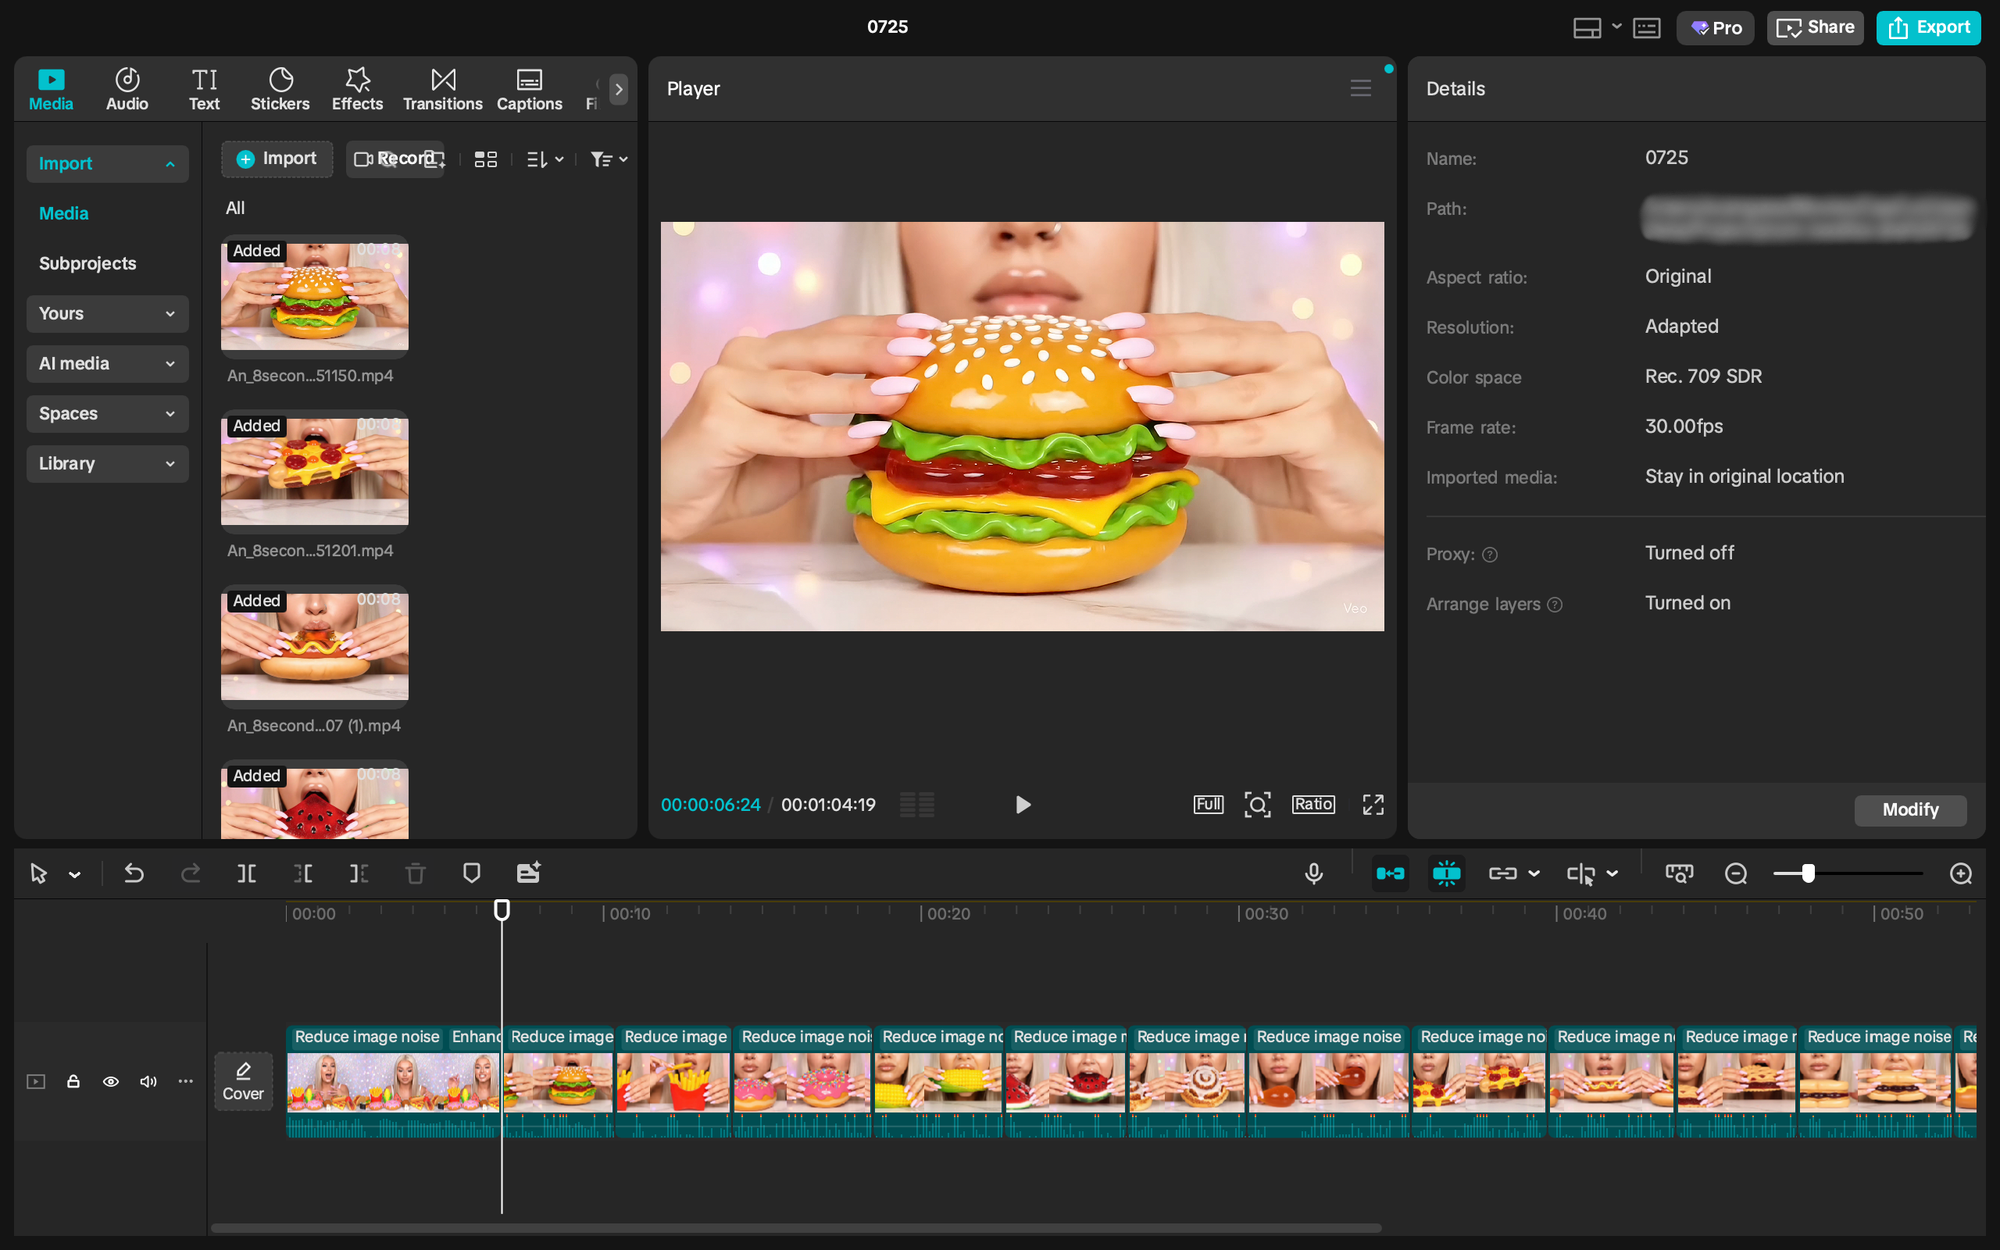Delete left of playhead
Image resolution: width=2000 pixels, height=1250 pixels.
pyautogui.click(x=303, y=874)
